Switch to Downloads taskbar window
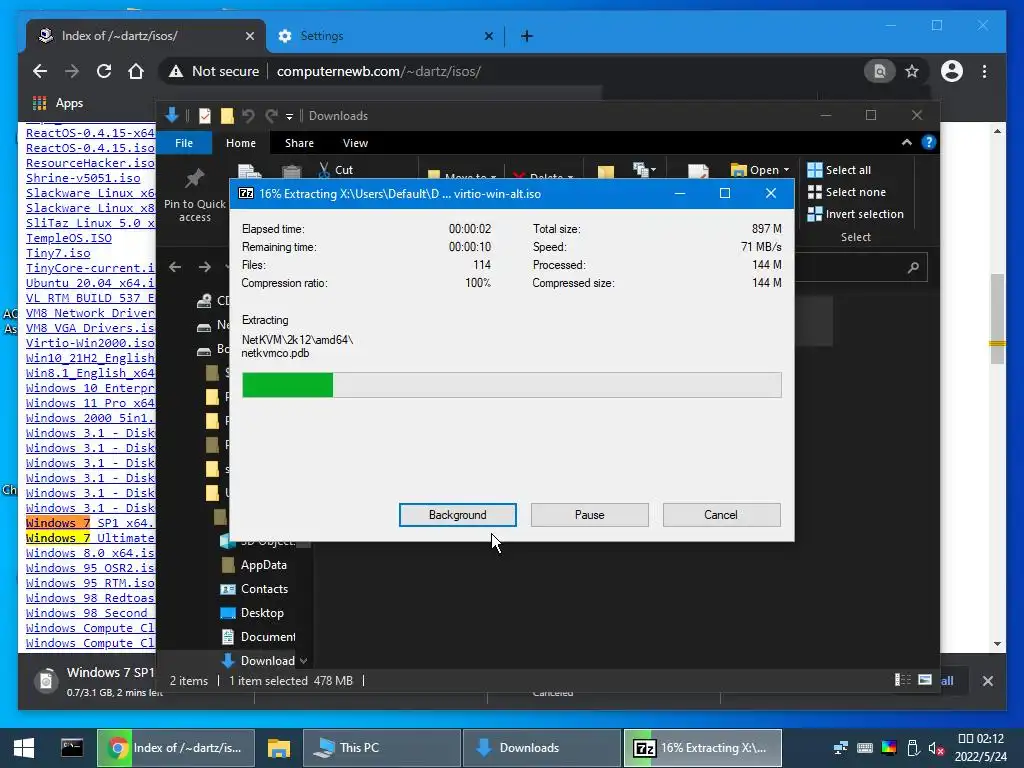This screenshot has height=768, width=1024. tap(541, 748)
